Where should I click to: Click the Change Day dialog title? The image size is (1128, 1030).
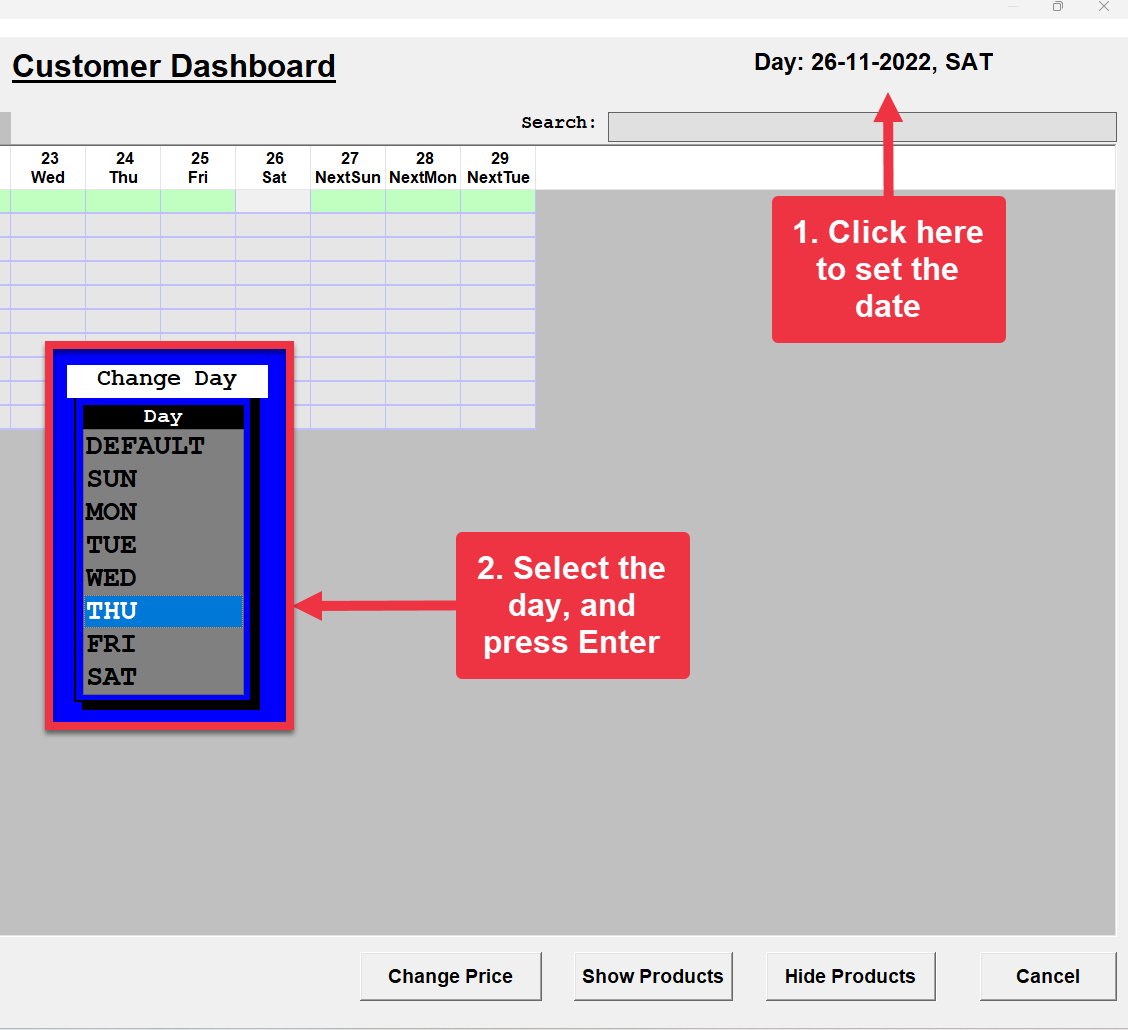pos(167,380)
